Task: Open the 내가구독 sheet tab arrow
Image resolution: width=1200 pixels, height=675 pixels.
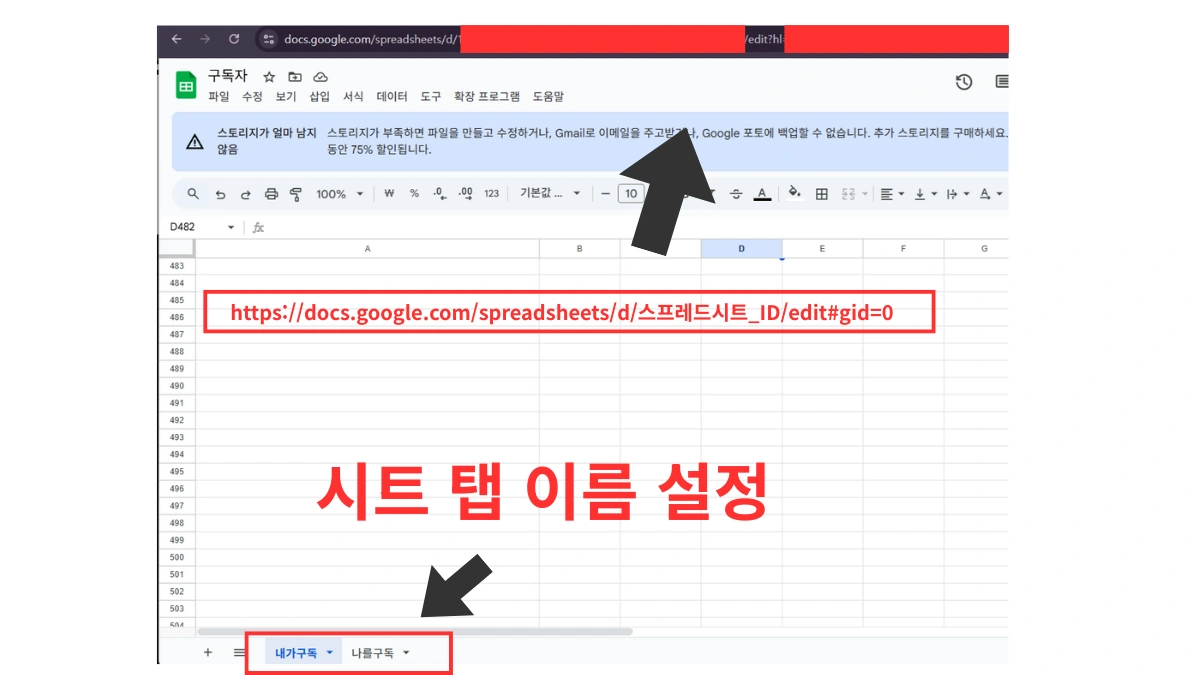Action: tap(330, 653)
